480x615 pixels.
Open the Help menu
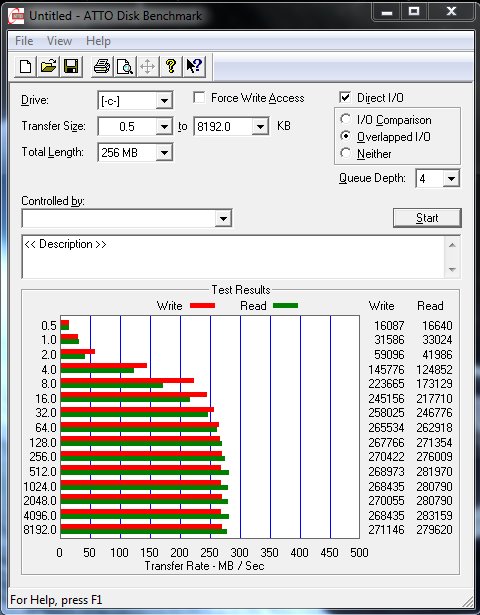point(98,41)
